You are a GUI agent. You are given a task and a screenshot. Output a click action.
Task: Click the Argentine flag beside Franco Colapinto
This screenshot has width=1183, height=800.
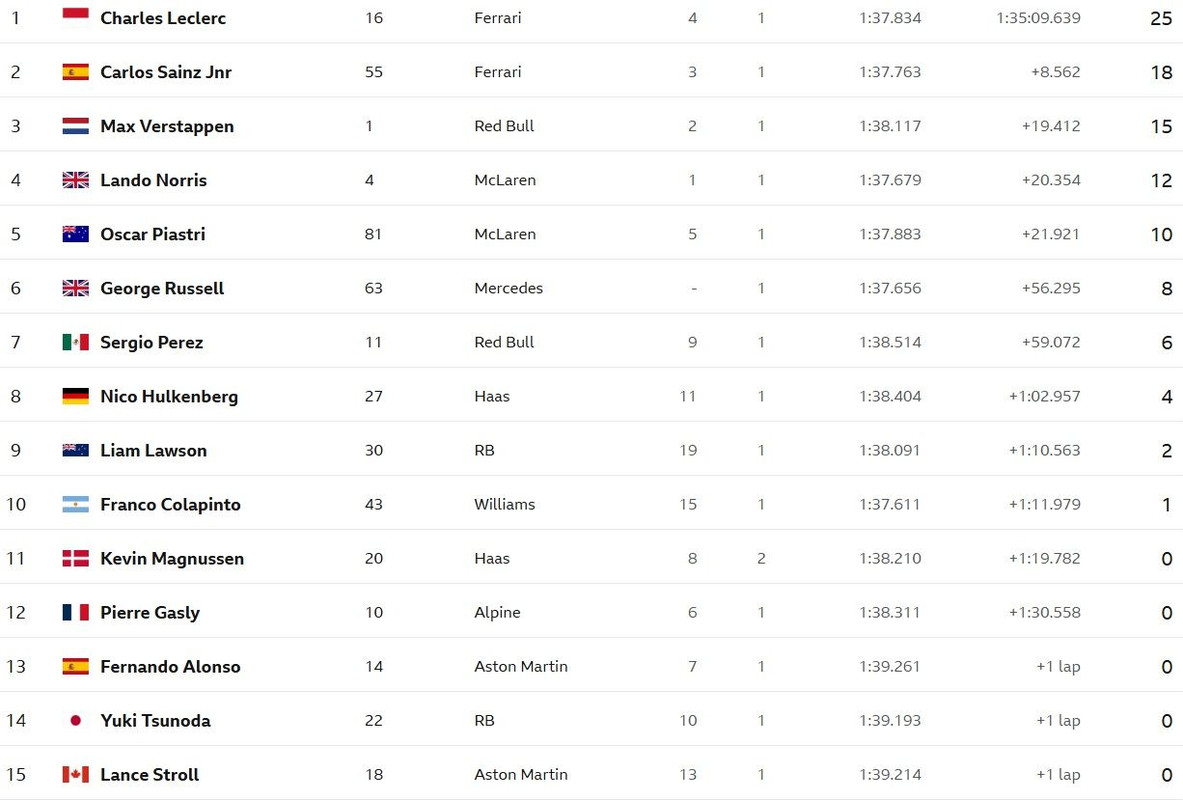pyautogui.click(x=75, y=504)
